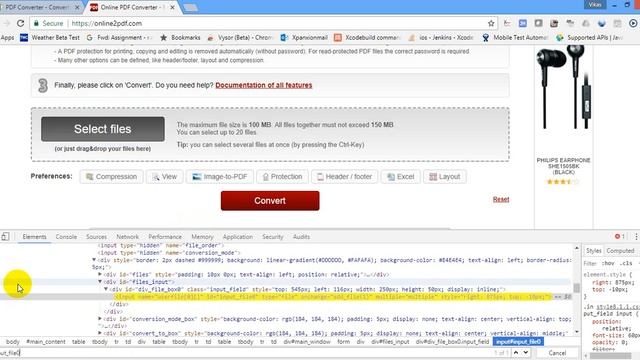Open Xpanxionmail bookmark
The width and height of the screenshot is (640, 360).
tap(304, 38)
